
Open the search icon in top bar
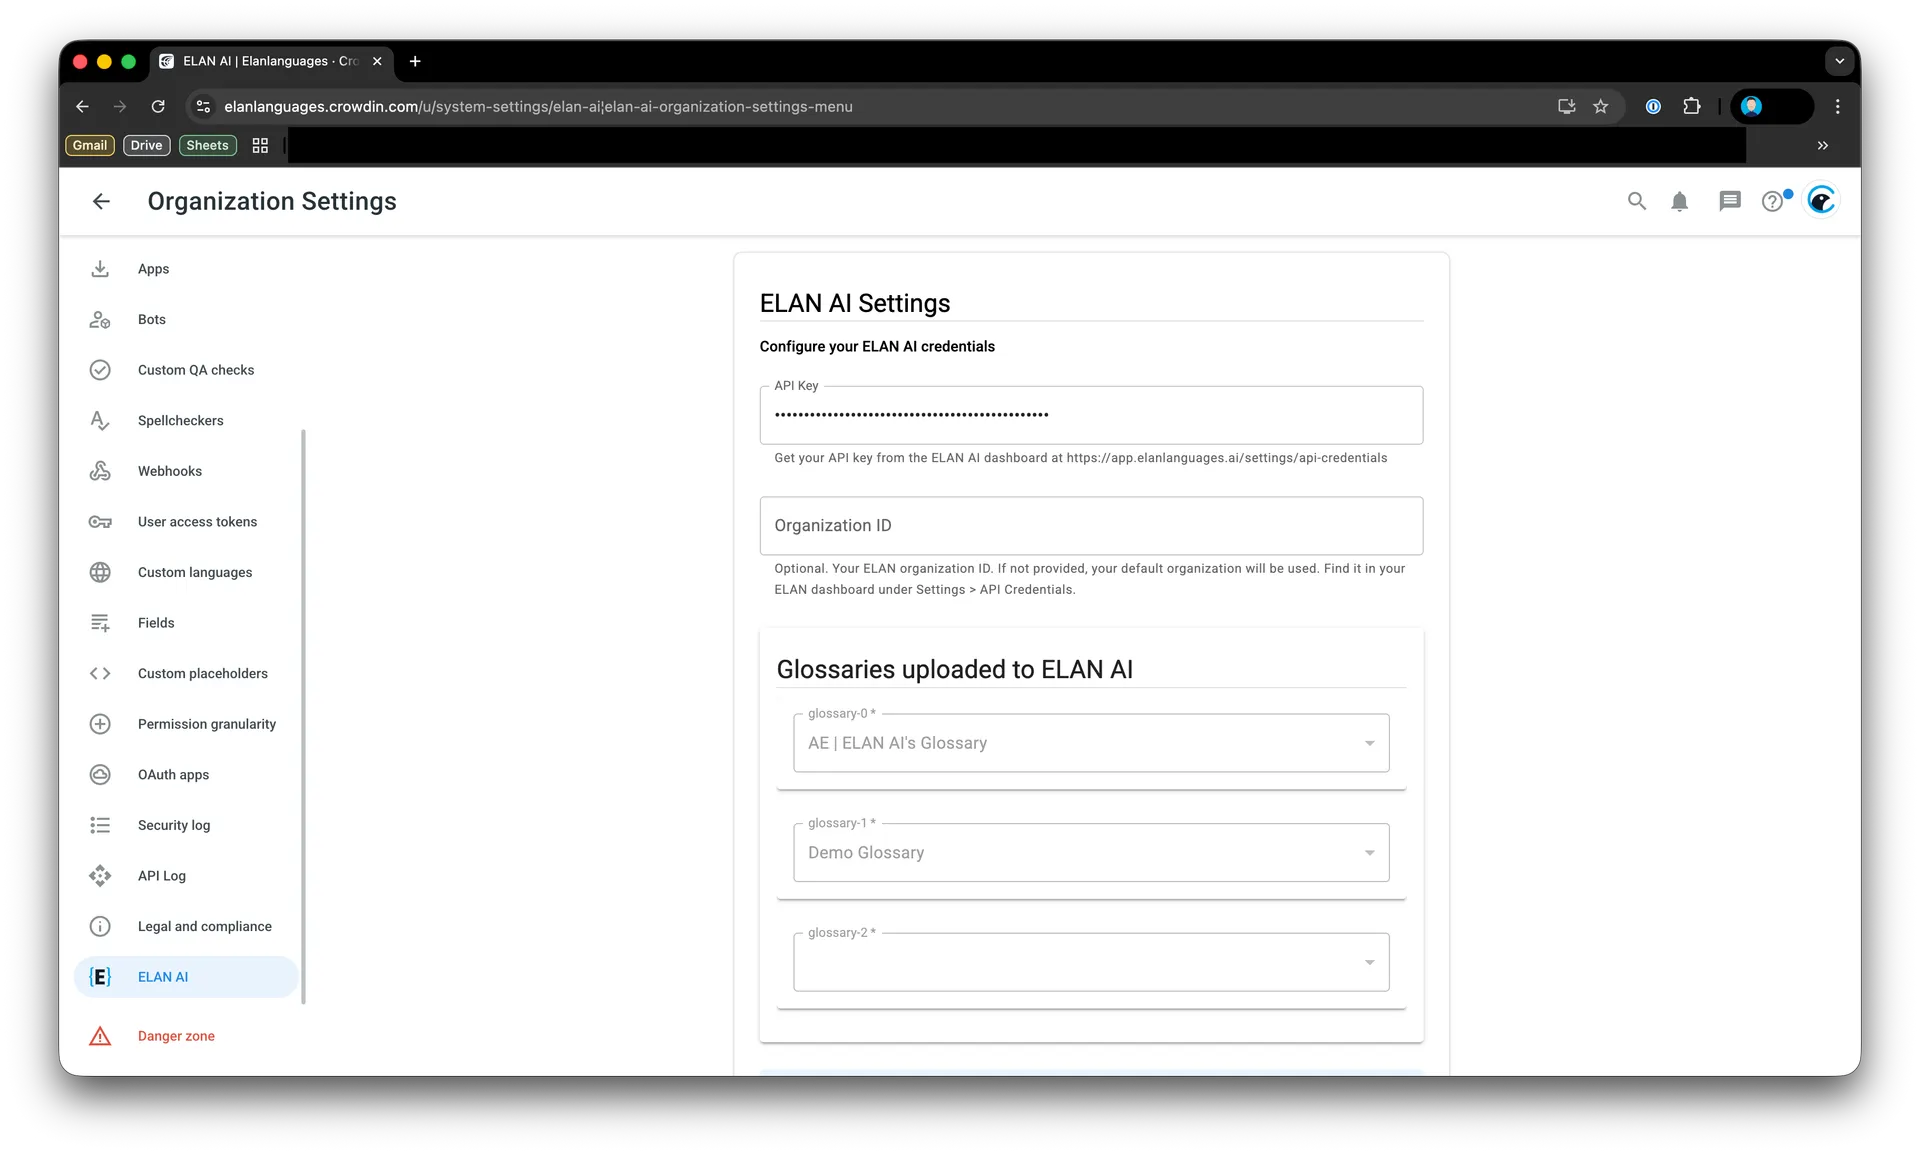(1637, 201)
